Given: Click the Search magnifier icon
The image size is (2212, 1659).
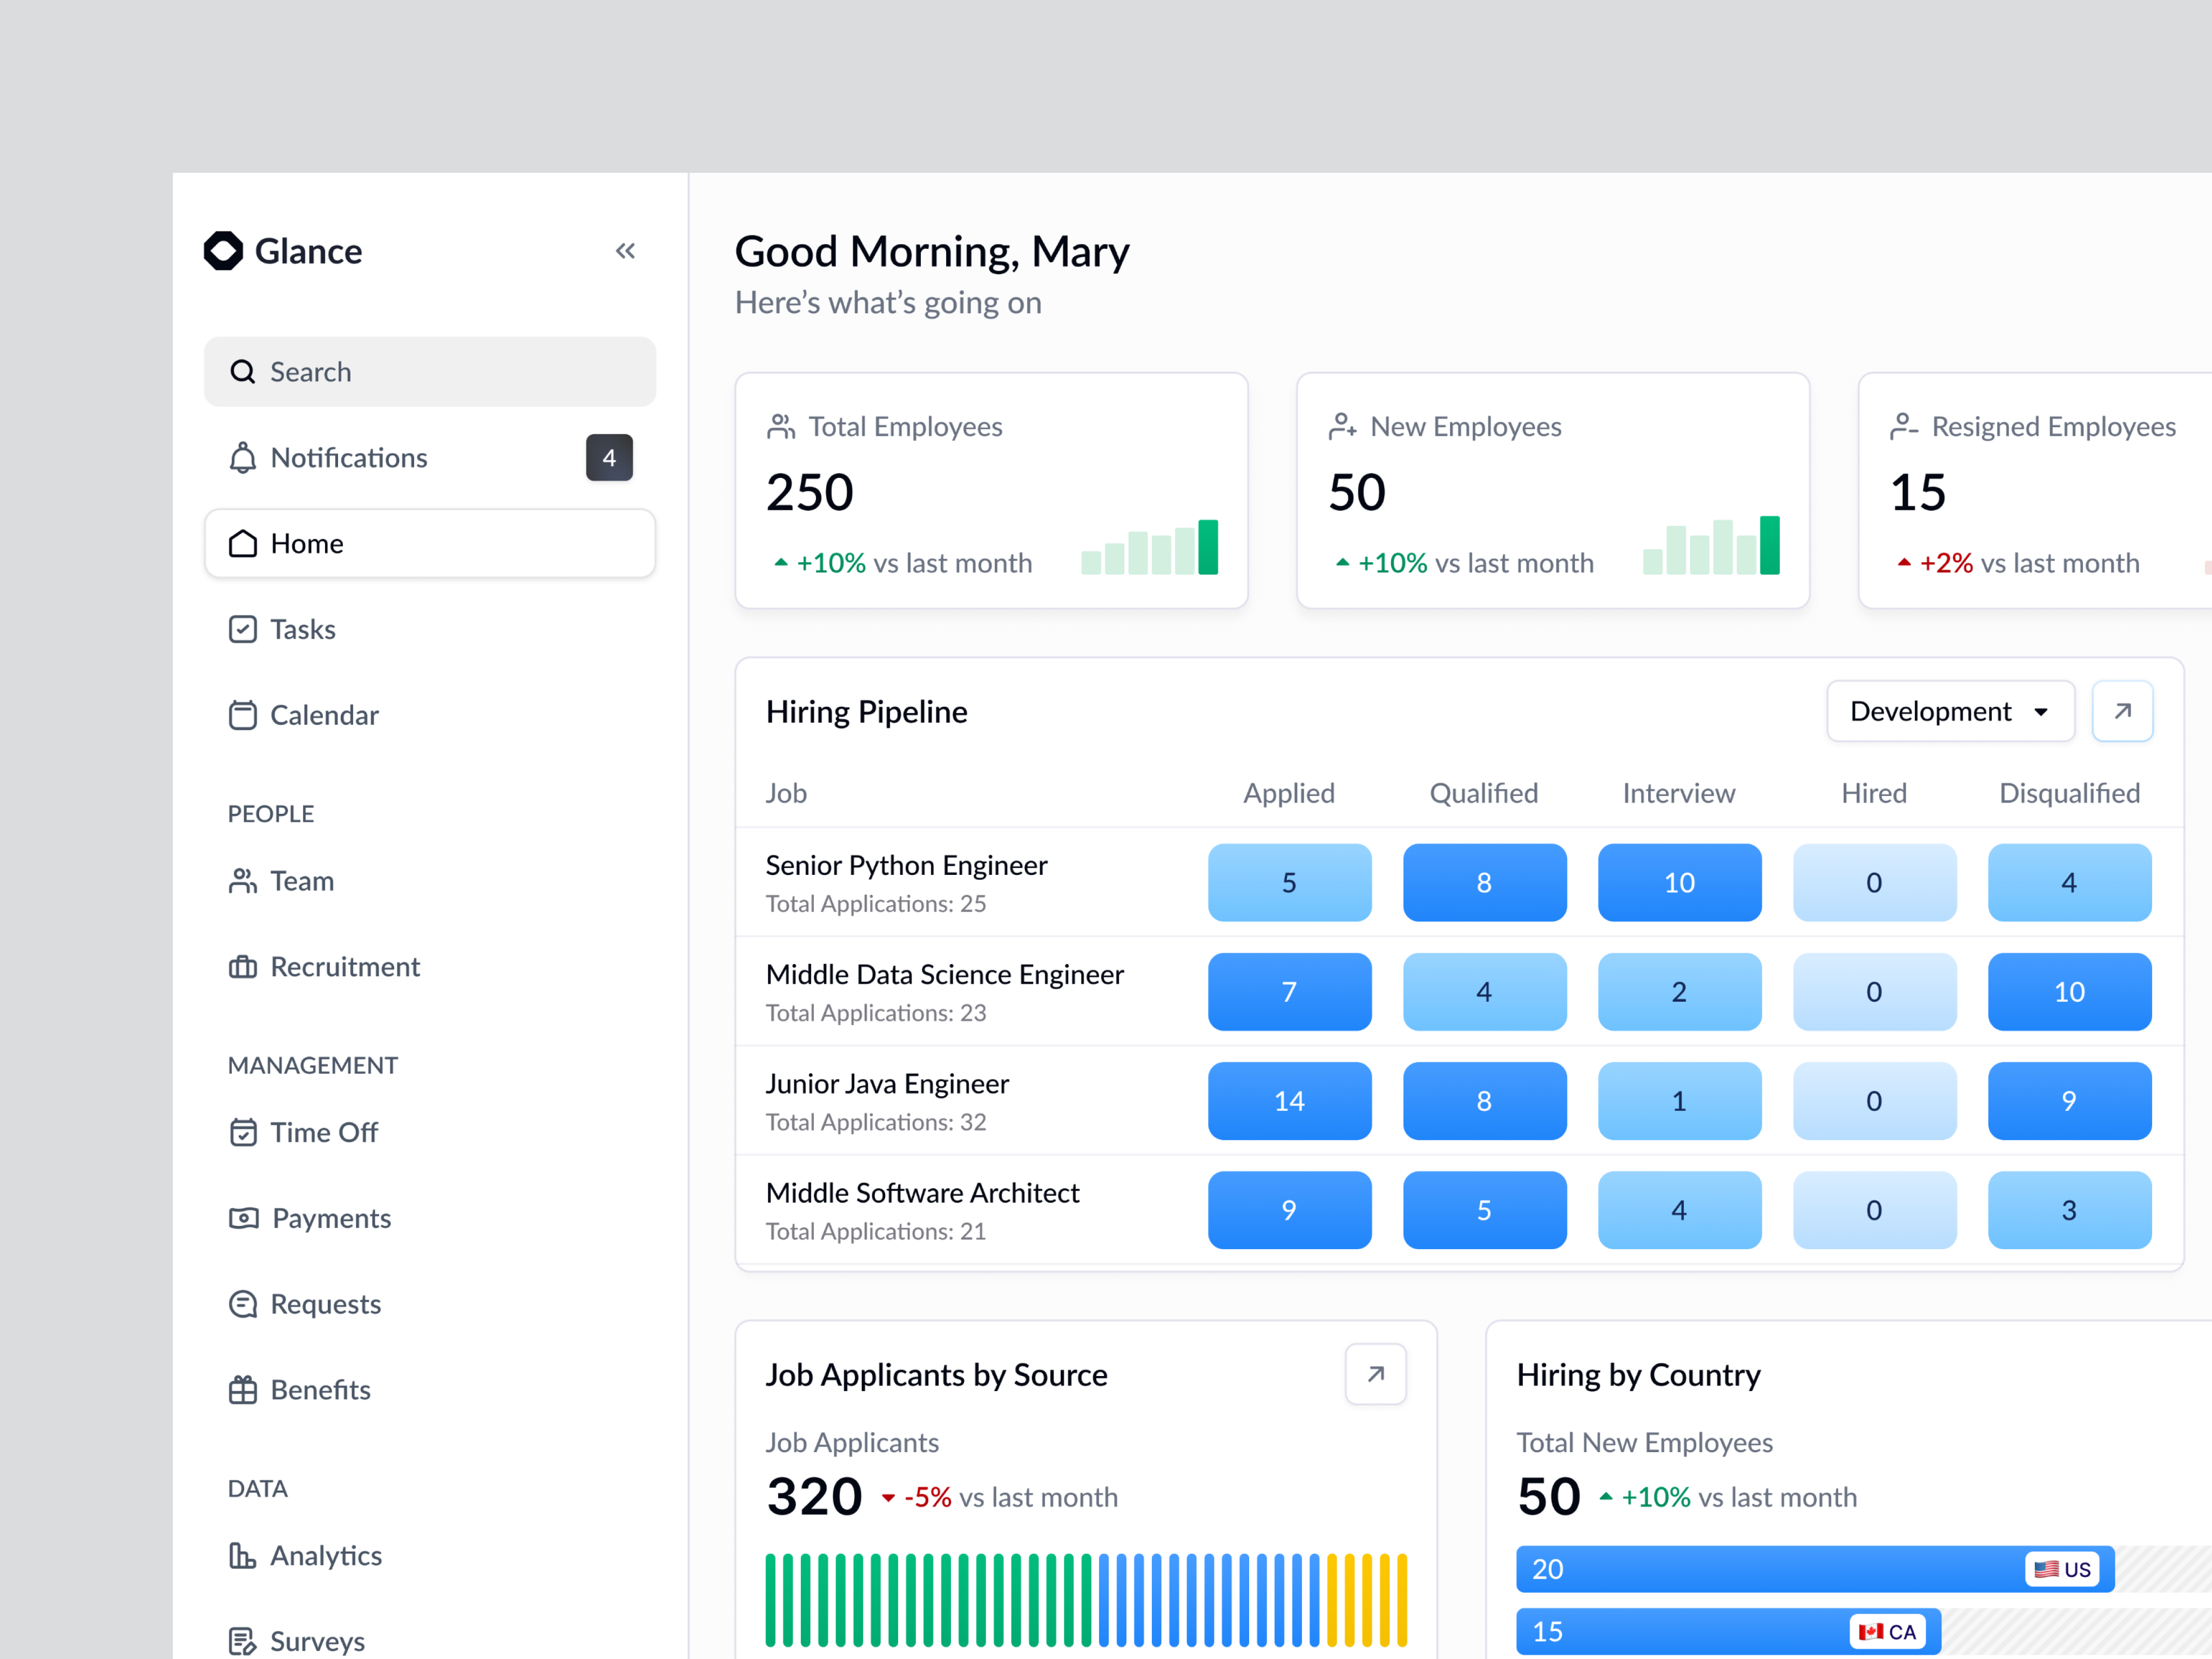Looking at the screenshot, I should click(243, 372).
